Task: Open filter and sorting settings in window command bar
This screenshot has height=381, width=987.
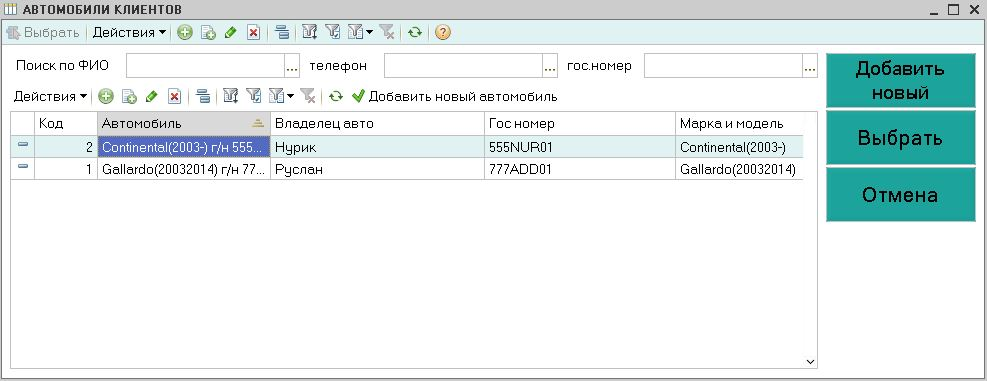Action: 309,33
